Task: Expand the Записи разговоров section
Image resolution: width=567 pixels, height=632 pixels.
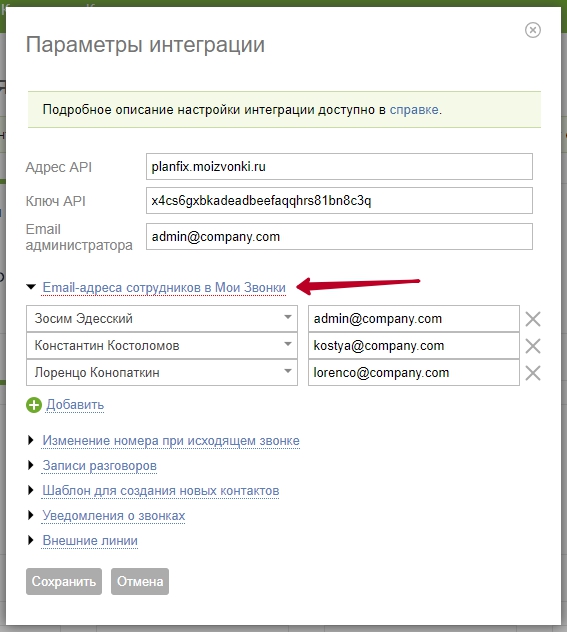Action: click(100, 466)
